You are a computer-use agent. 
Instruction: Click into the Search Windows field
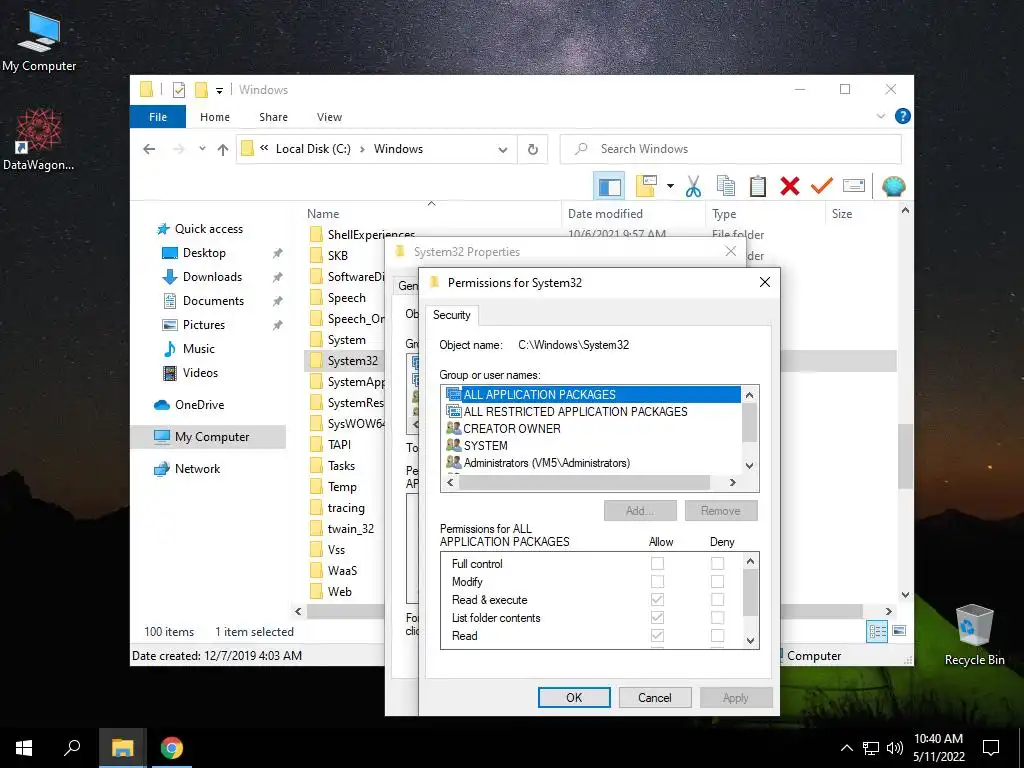point(731,149)
